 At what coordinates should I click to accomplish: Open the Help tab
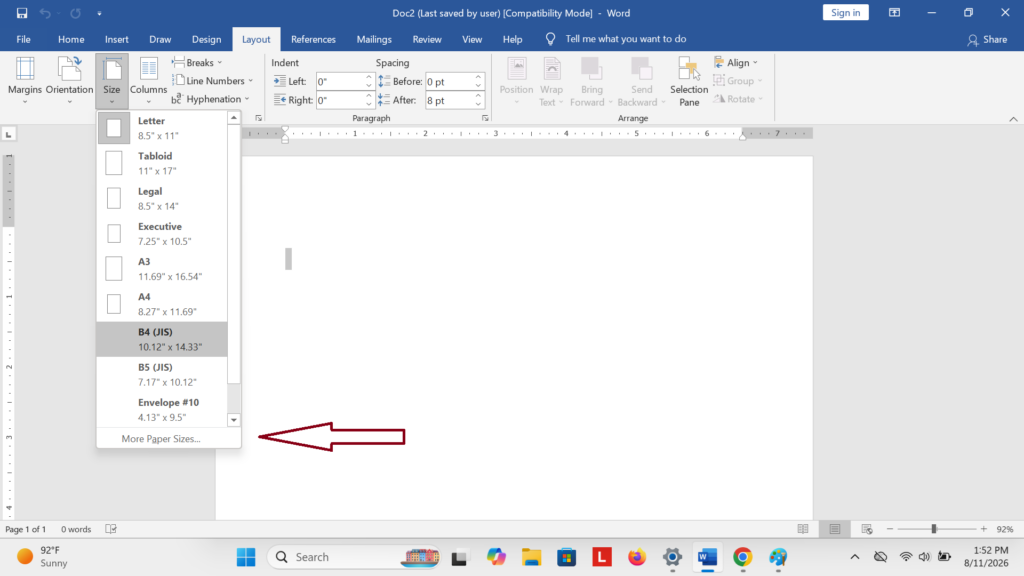tap(513, 39)
